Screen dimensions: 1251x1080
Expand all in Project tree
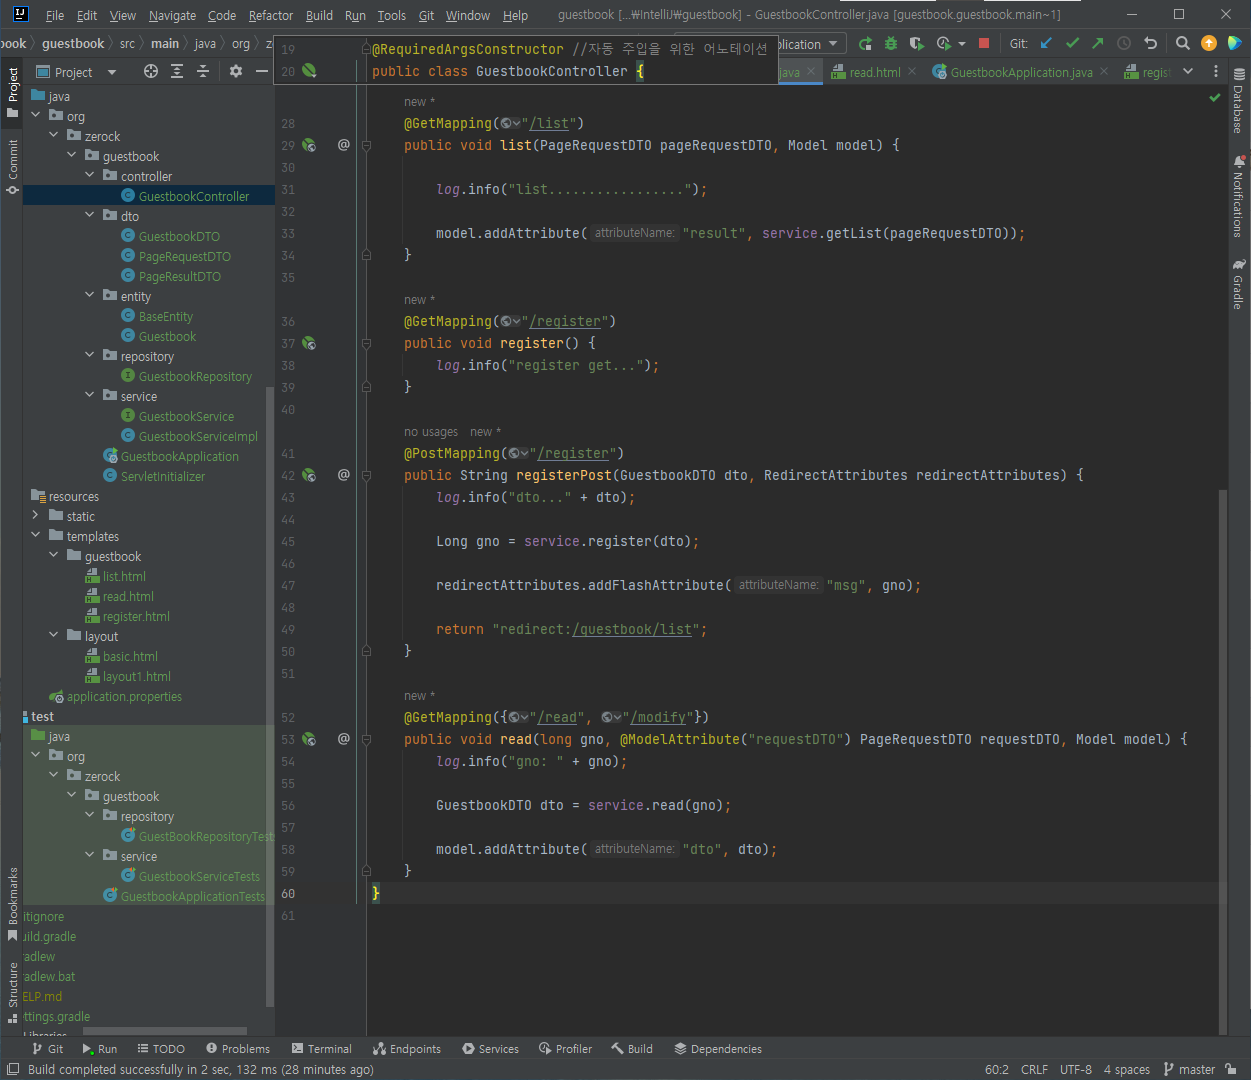click(x=177, y=71)
